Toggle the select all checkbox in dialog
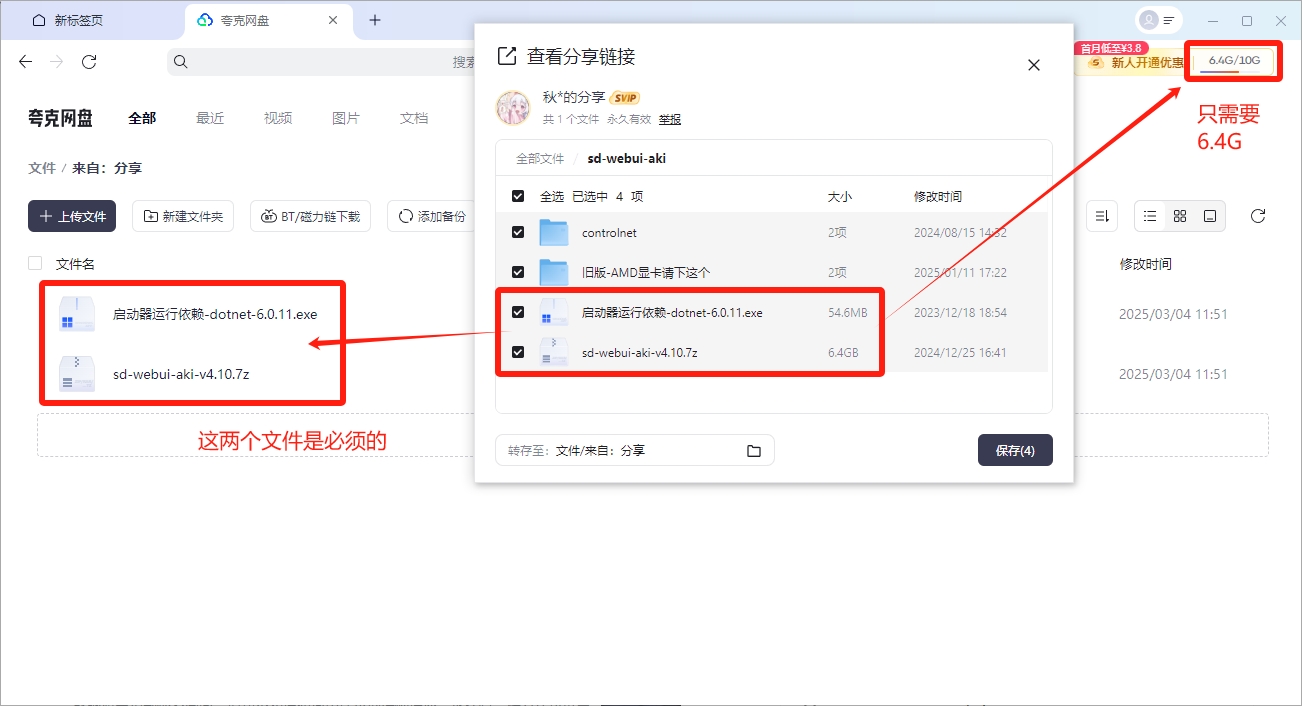This screenshot has width=1302, height=706. pyautogui.click(x=518, y=197)
